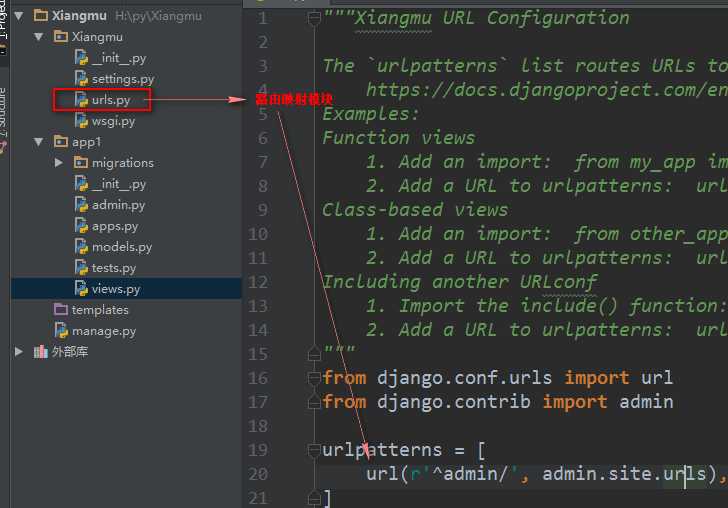Click the Python icon of apps.py
Viewport: 728px width, 508px height.
click(x=81, y=226)
